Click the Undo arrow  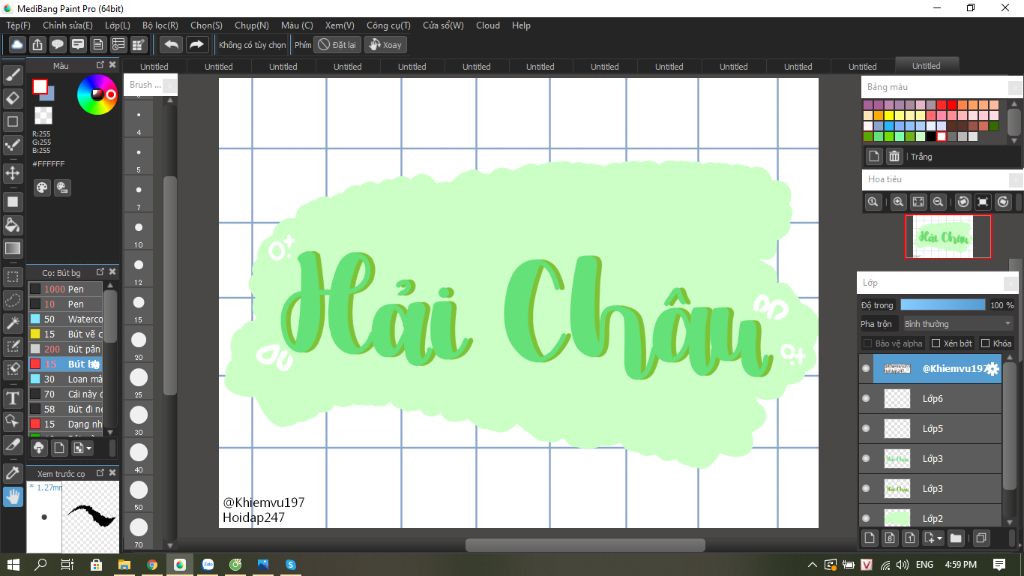point(171,44)
